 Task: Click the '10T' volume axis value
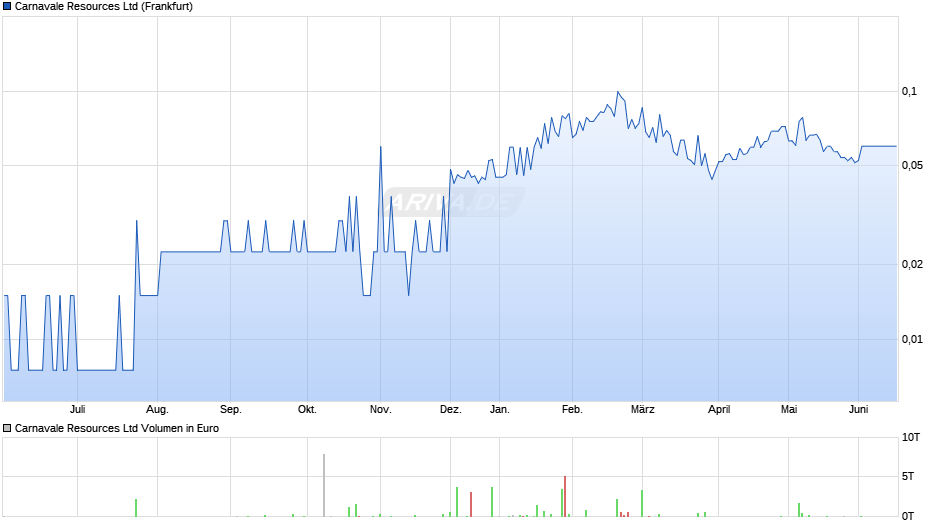tap(911, 437)
